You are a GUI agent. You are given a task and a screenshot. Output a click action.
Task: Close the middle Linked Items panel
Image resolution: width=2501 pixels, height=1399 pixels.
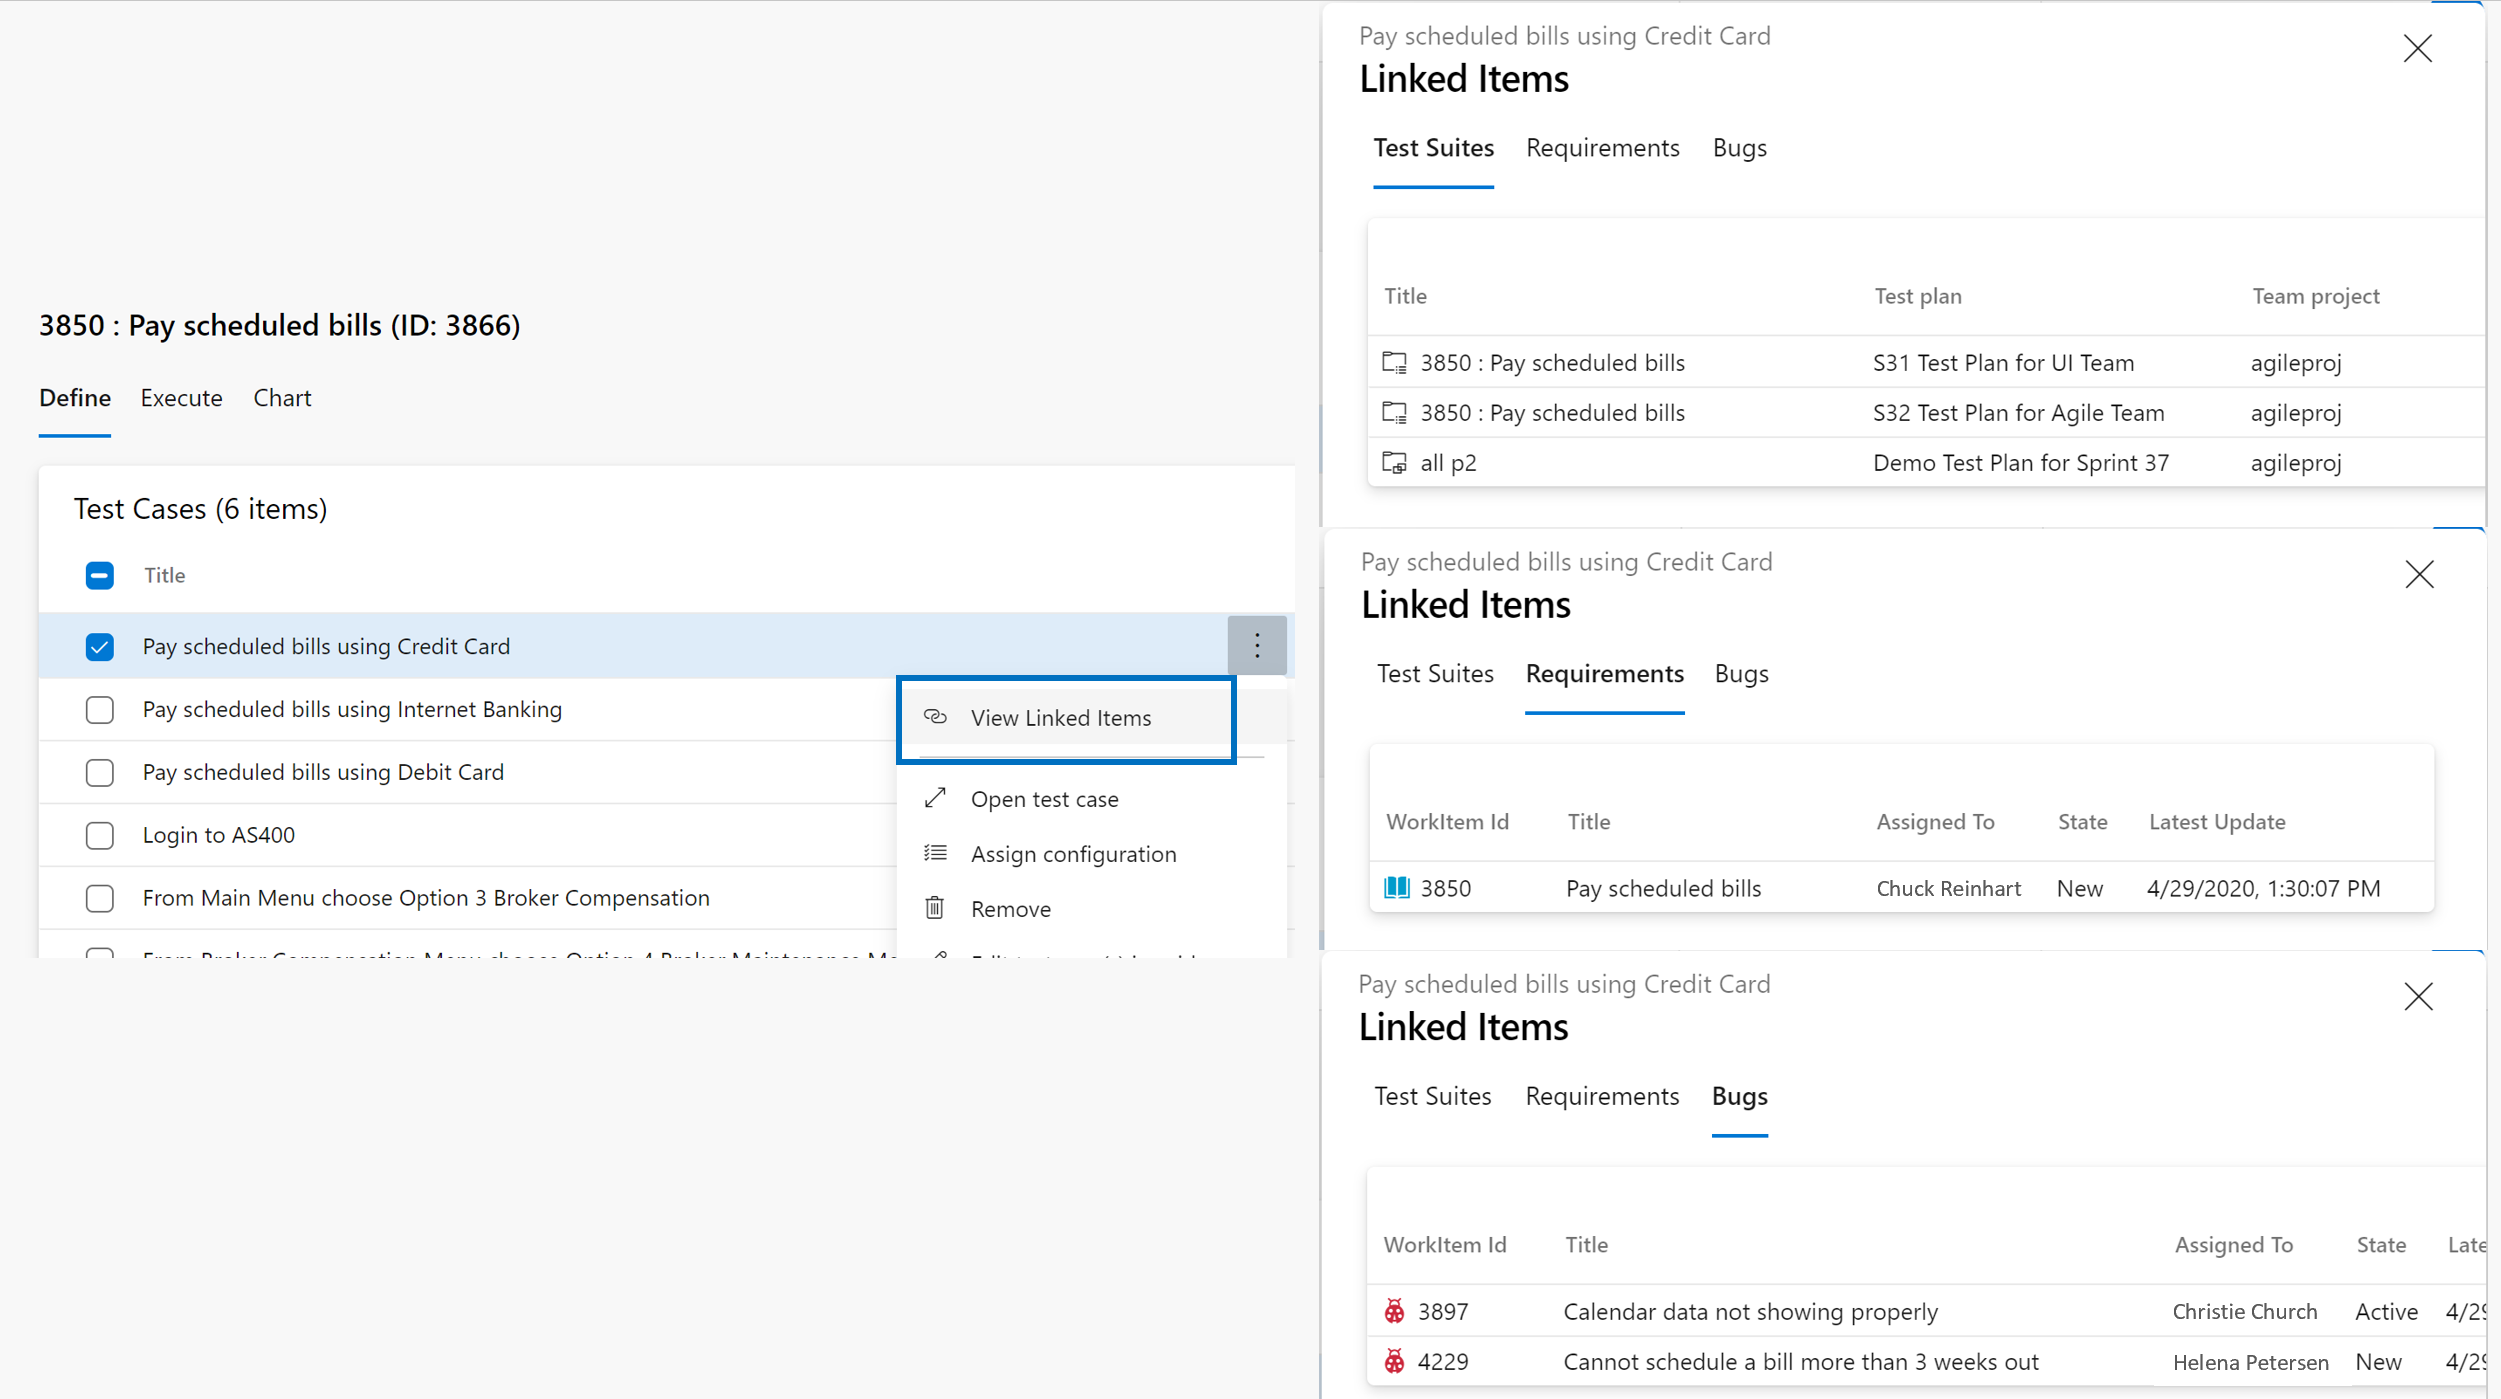2419,574
